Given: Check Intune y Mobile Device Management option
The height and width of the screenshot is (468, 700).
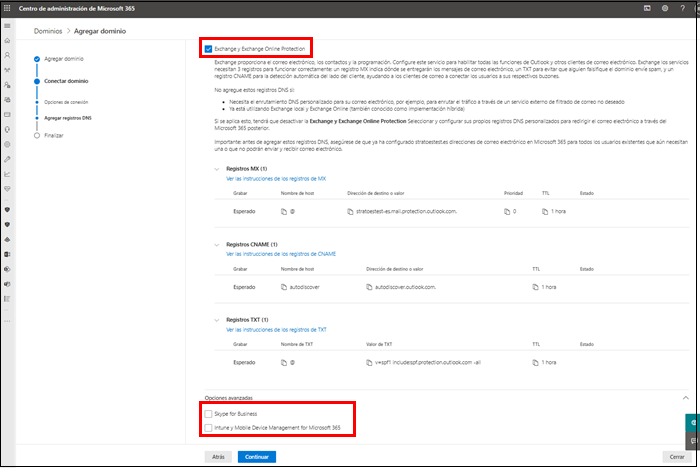Looking at the screenshot, I should (x=208, y=428).
